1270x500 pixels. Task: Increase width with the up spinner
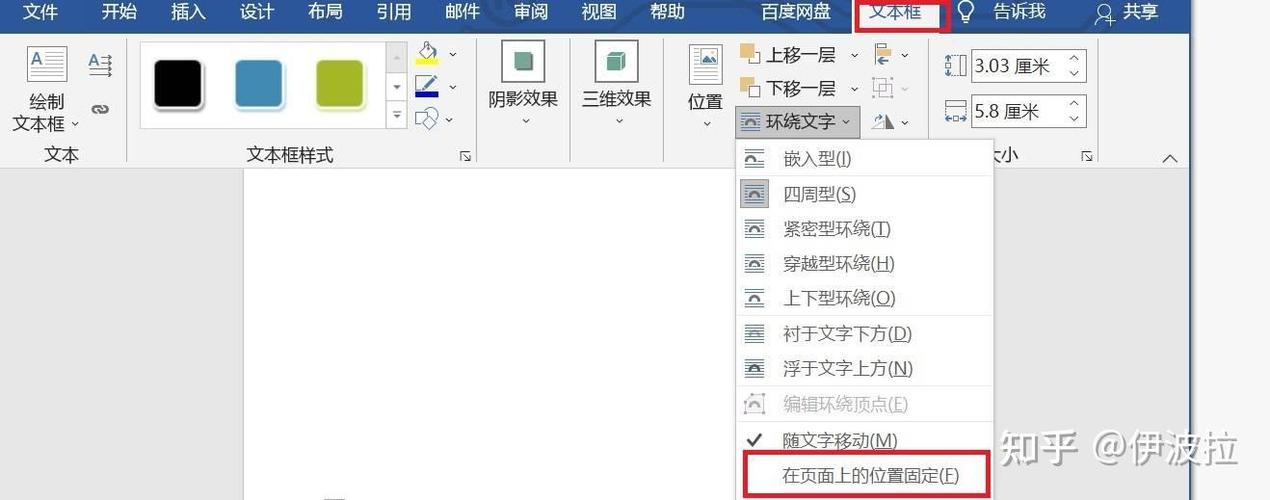pyautogui.click(x=1076, y=104)
